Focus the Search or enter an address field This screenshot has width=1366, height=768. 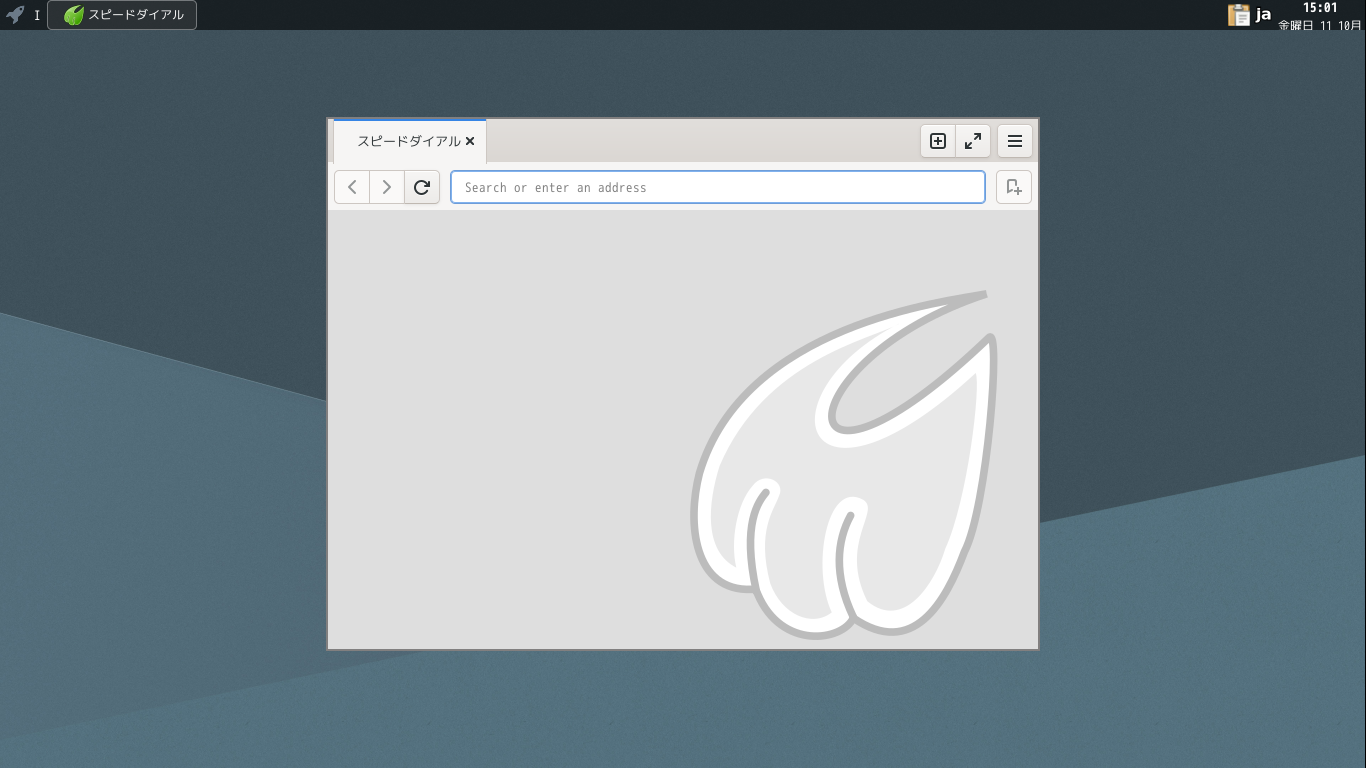pyautogui.click(x=718, y=187)
